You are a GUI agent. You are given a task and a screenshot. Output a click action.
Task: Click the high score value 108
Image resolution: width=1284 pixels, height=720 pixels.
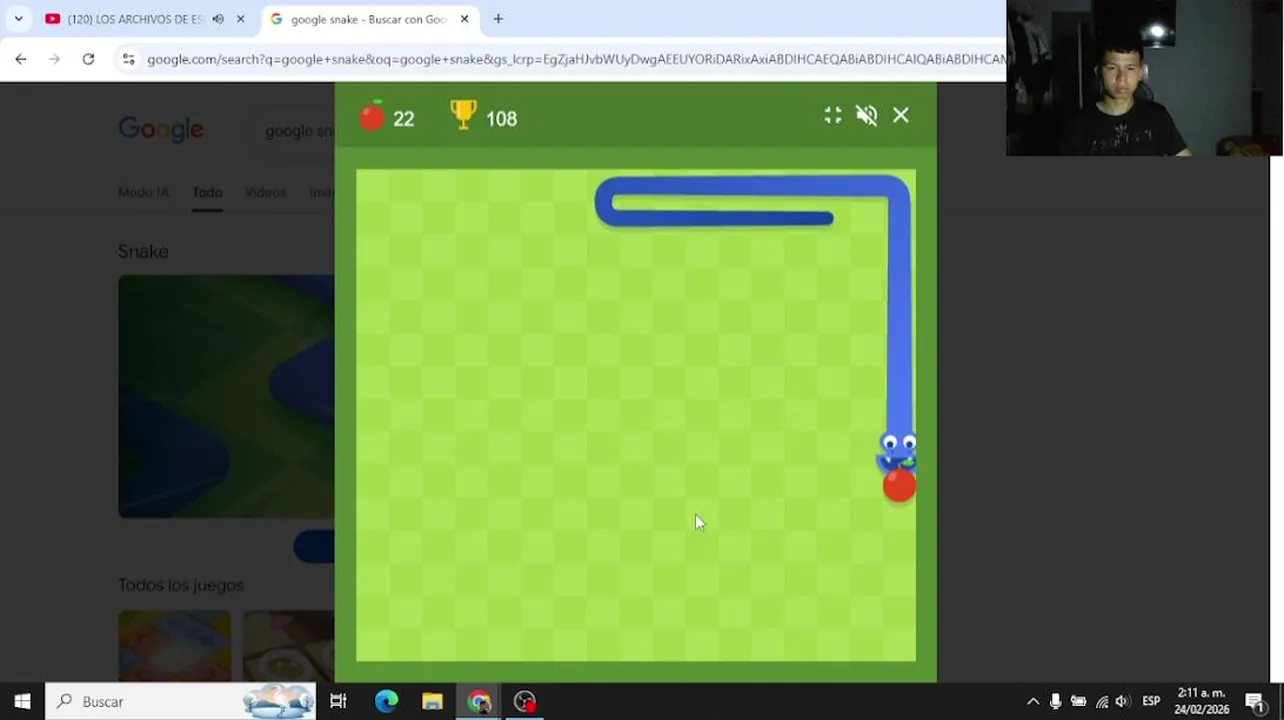point(501,119)
